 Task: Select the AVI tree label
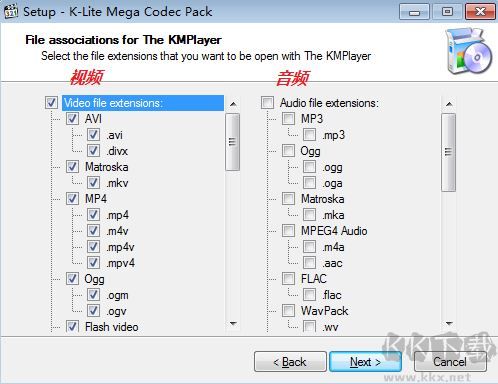(93, 119)
